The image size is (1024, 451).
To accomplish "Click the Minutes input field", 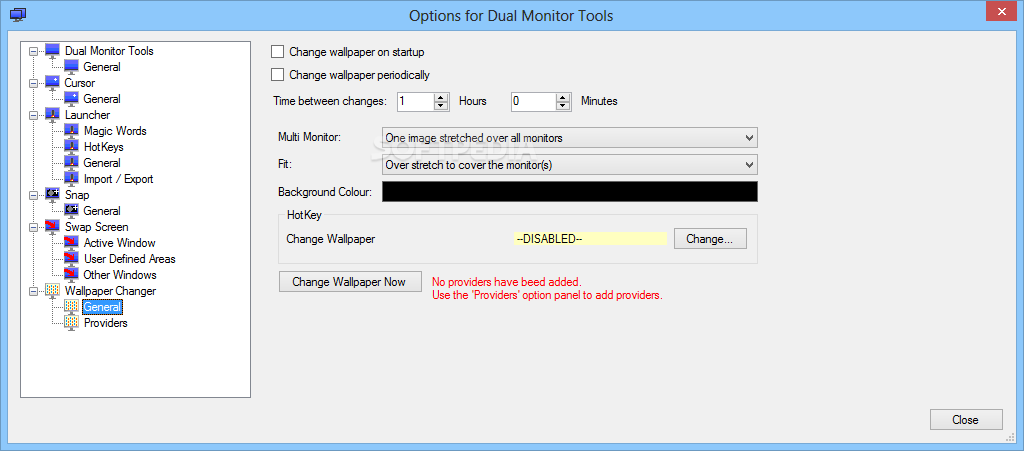I will (534, 101).
